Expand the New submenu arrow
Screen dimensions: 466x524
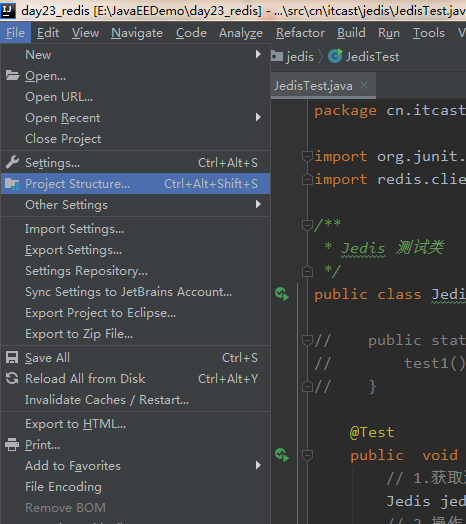[258, 54]
